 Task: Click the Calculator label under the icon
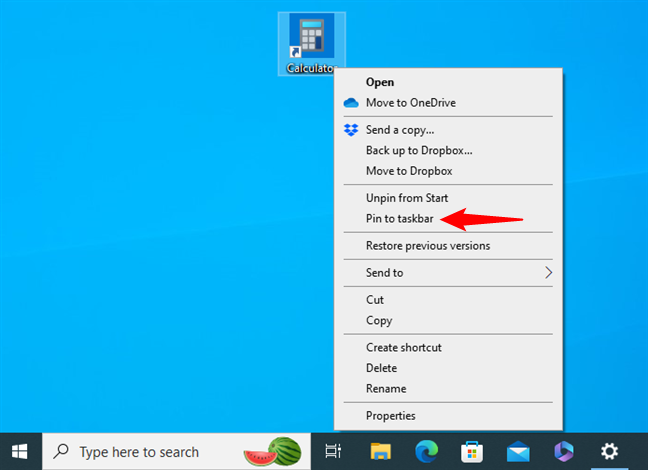coord(310,68)
